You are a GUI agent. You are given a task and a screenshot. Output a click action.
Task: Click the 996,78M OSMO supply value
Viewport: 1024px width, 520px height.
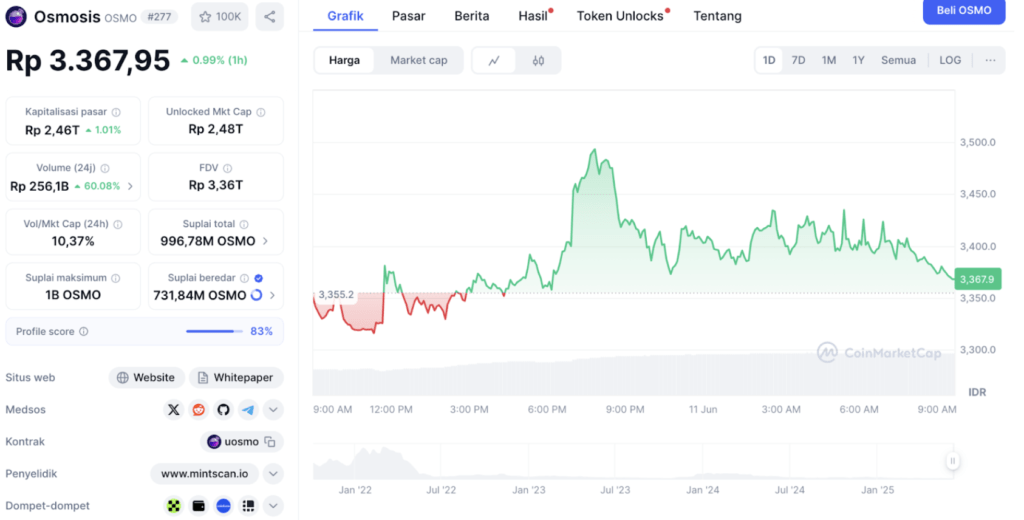208,242
